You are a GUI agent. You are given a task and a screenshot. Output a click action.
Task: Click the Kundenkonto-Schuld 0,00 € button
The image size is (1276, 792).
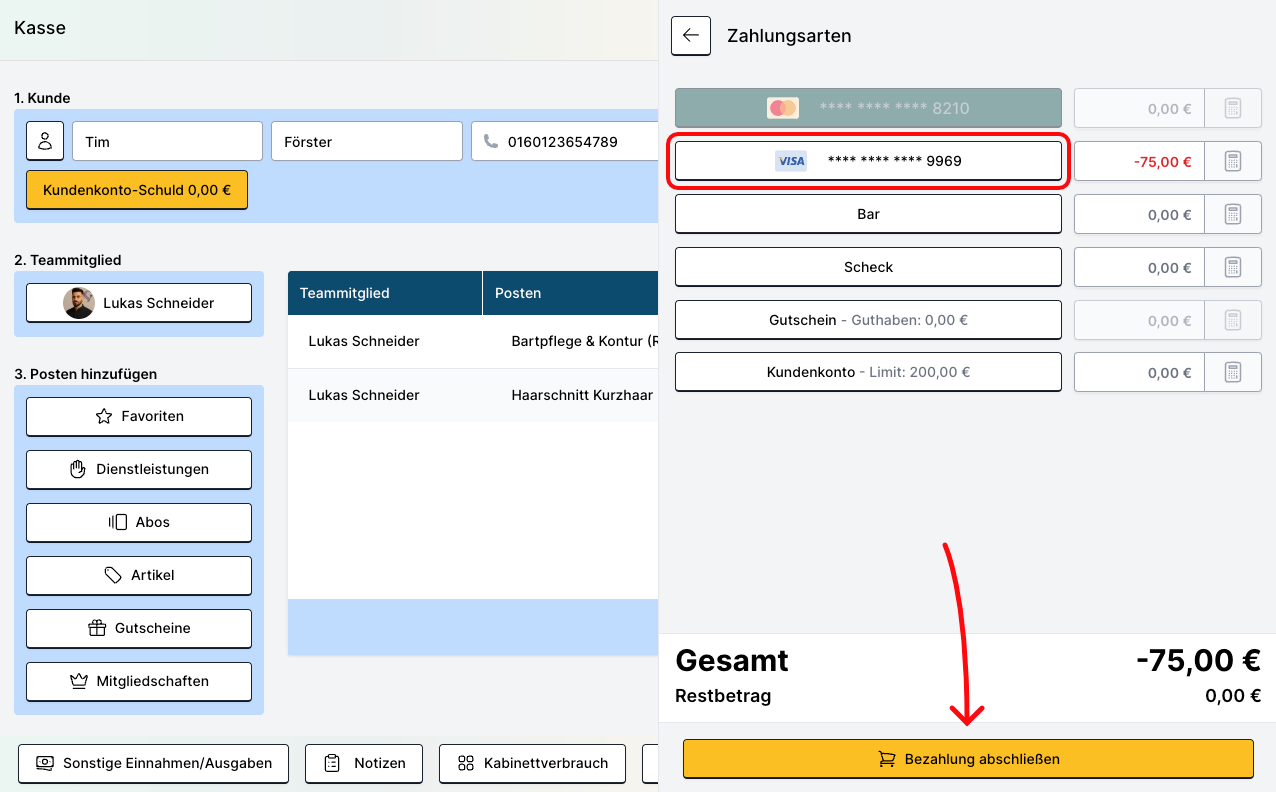coord(137,189)
